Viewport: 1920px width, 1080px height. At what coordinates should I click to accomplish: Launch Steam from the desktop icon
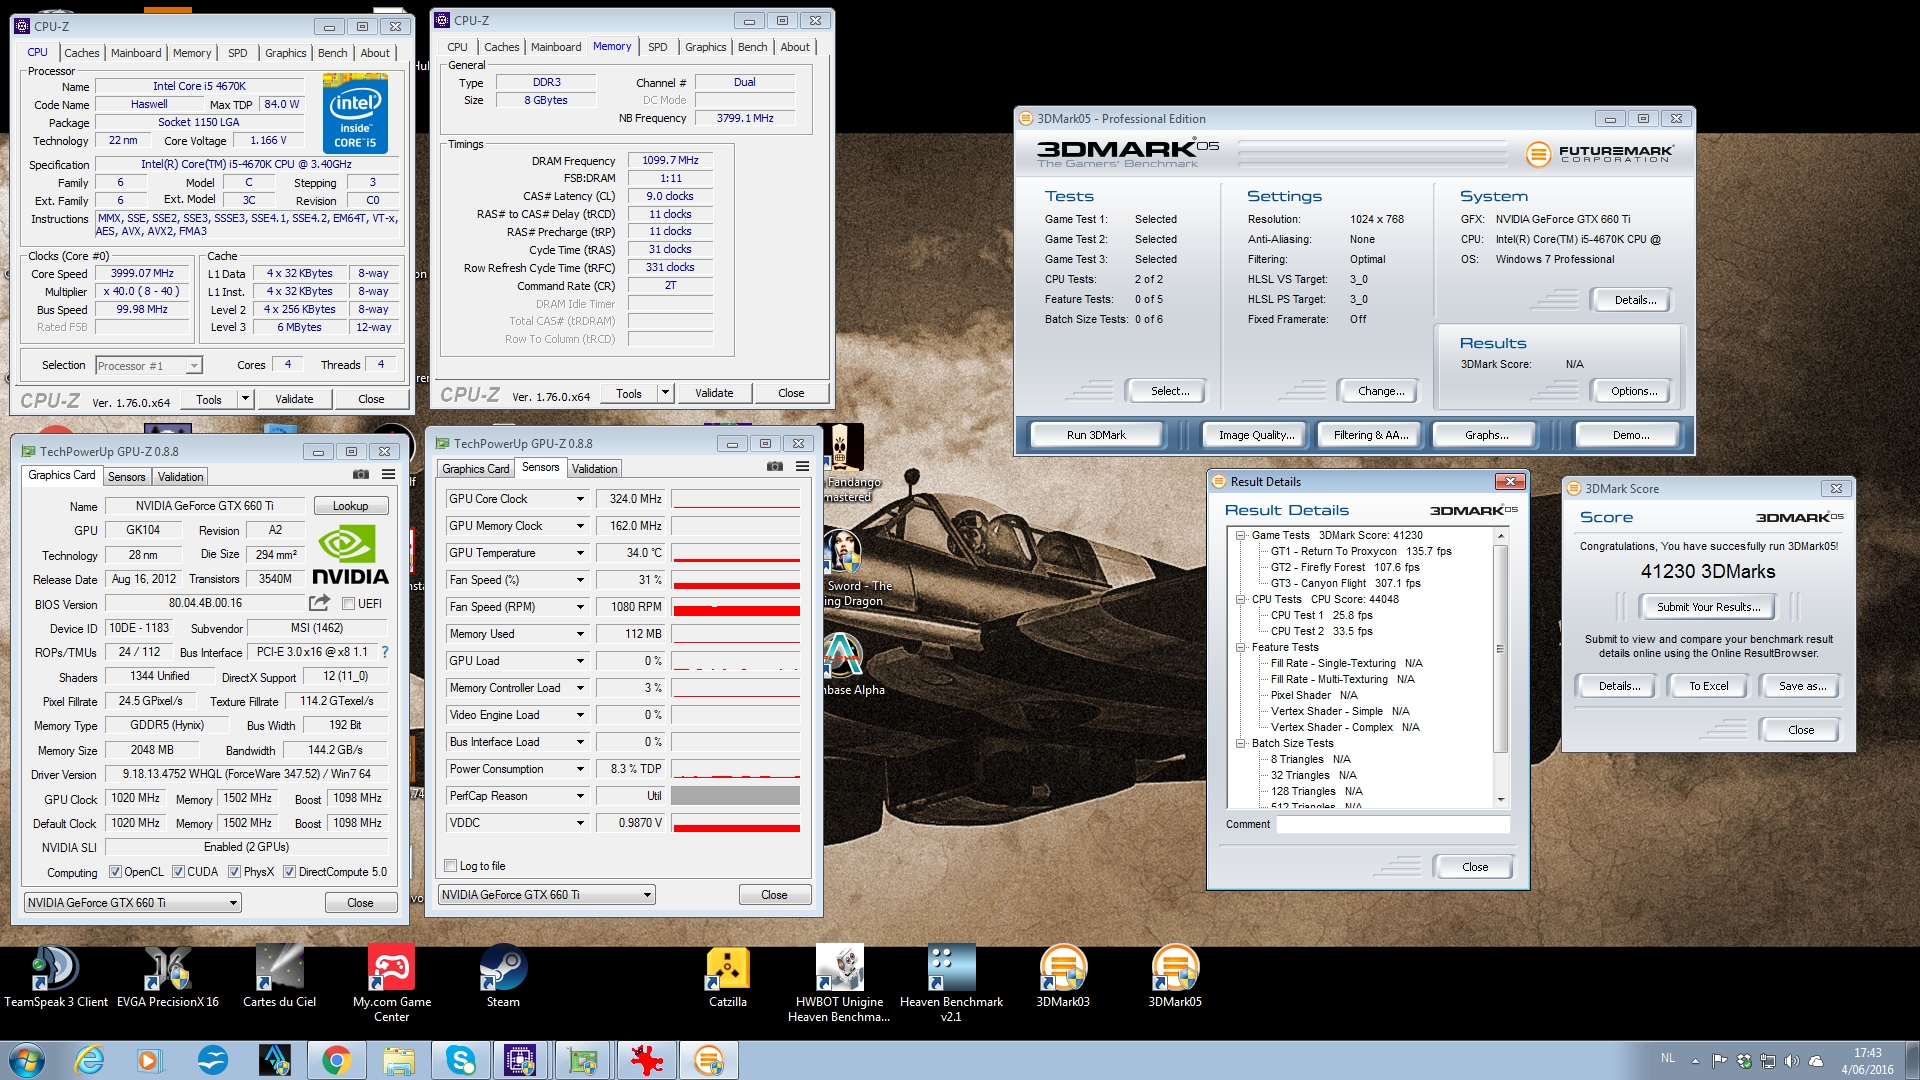pyautogui.click(x=503, y=977)
